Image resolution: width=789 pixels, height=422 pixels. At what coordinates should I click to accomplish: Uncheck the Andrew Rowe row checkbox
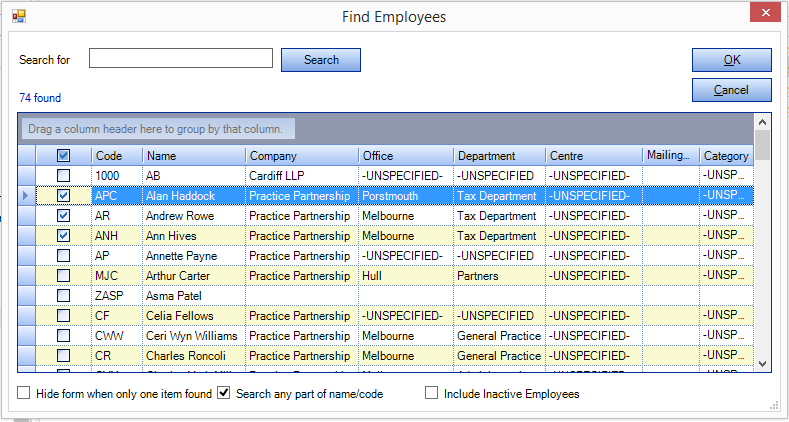pos(63,216)
